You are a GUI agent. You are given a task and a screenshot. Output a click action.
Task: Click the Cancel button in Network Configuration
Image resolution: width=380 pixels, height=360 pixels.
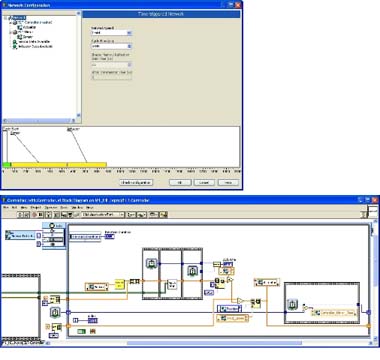pyautogui.click(x=204, y=182)
